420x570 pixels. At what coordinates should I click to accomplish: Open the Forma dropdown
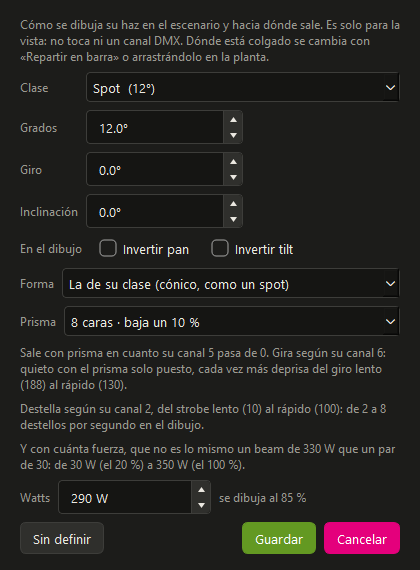pyautogui.click(x=231, y=284)
